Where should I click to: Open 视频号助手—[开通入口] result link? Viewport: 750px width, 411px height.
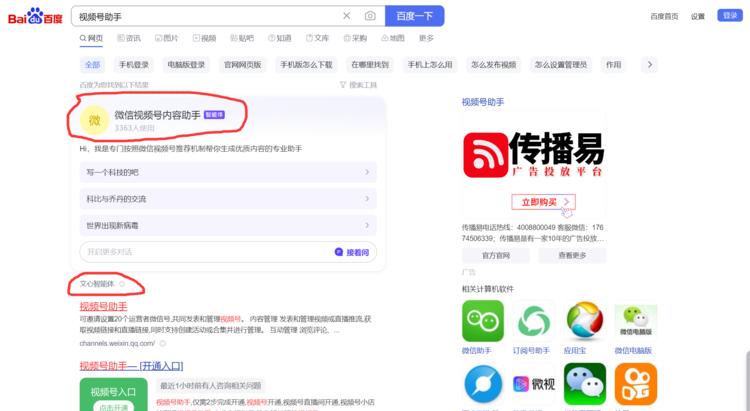tap(132, 366)
